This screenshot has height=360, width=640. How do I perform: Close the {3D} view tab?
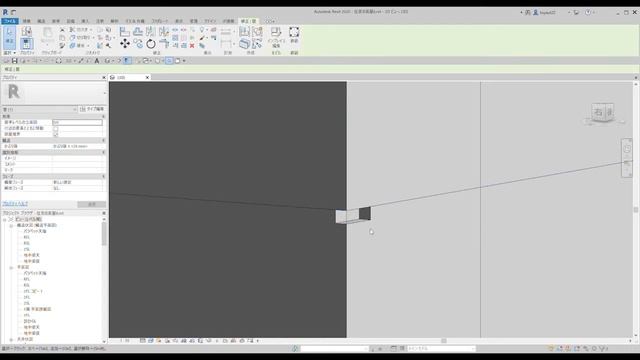point(147,77)
